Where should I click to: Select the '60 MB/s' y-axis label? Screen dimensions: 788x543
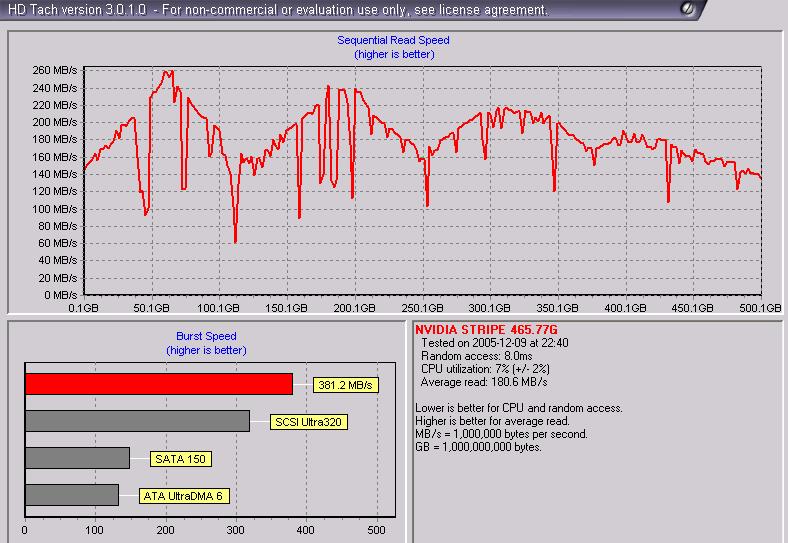pyautogui.click(x=58, y=243)
